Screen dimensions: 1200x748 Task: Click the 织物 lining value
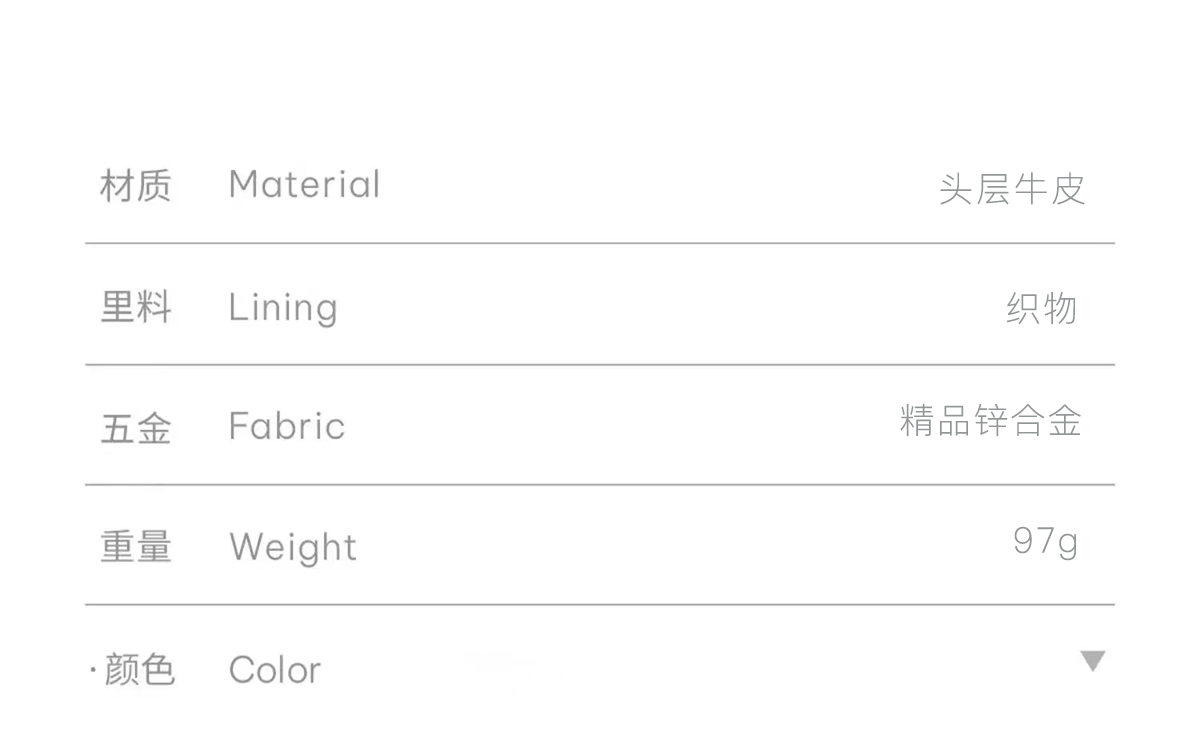click(x=1041, y=309)
